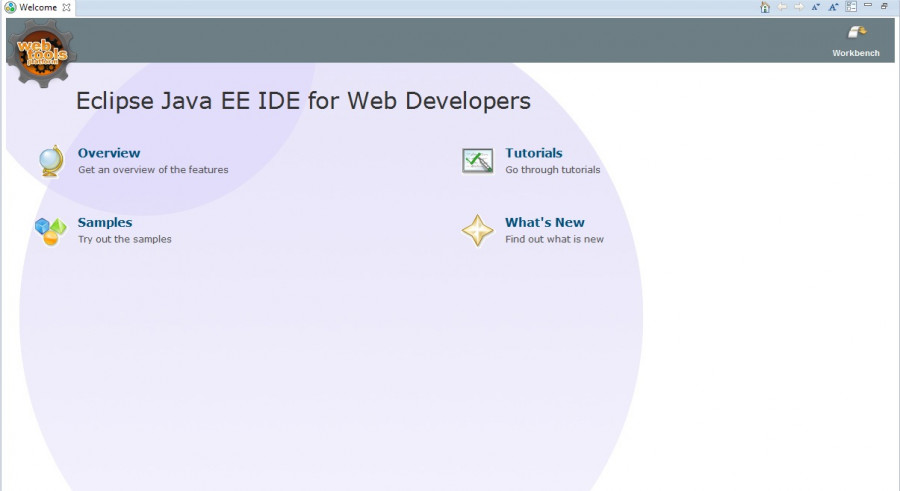Click the navigate back arrow
The width and height of the screenshot is (900, 491).
(x=782, y=7)
